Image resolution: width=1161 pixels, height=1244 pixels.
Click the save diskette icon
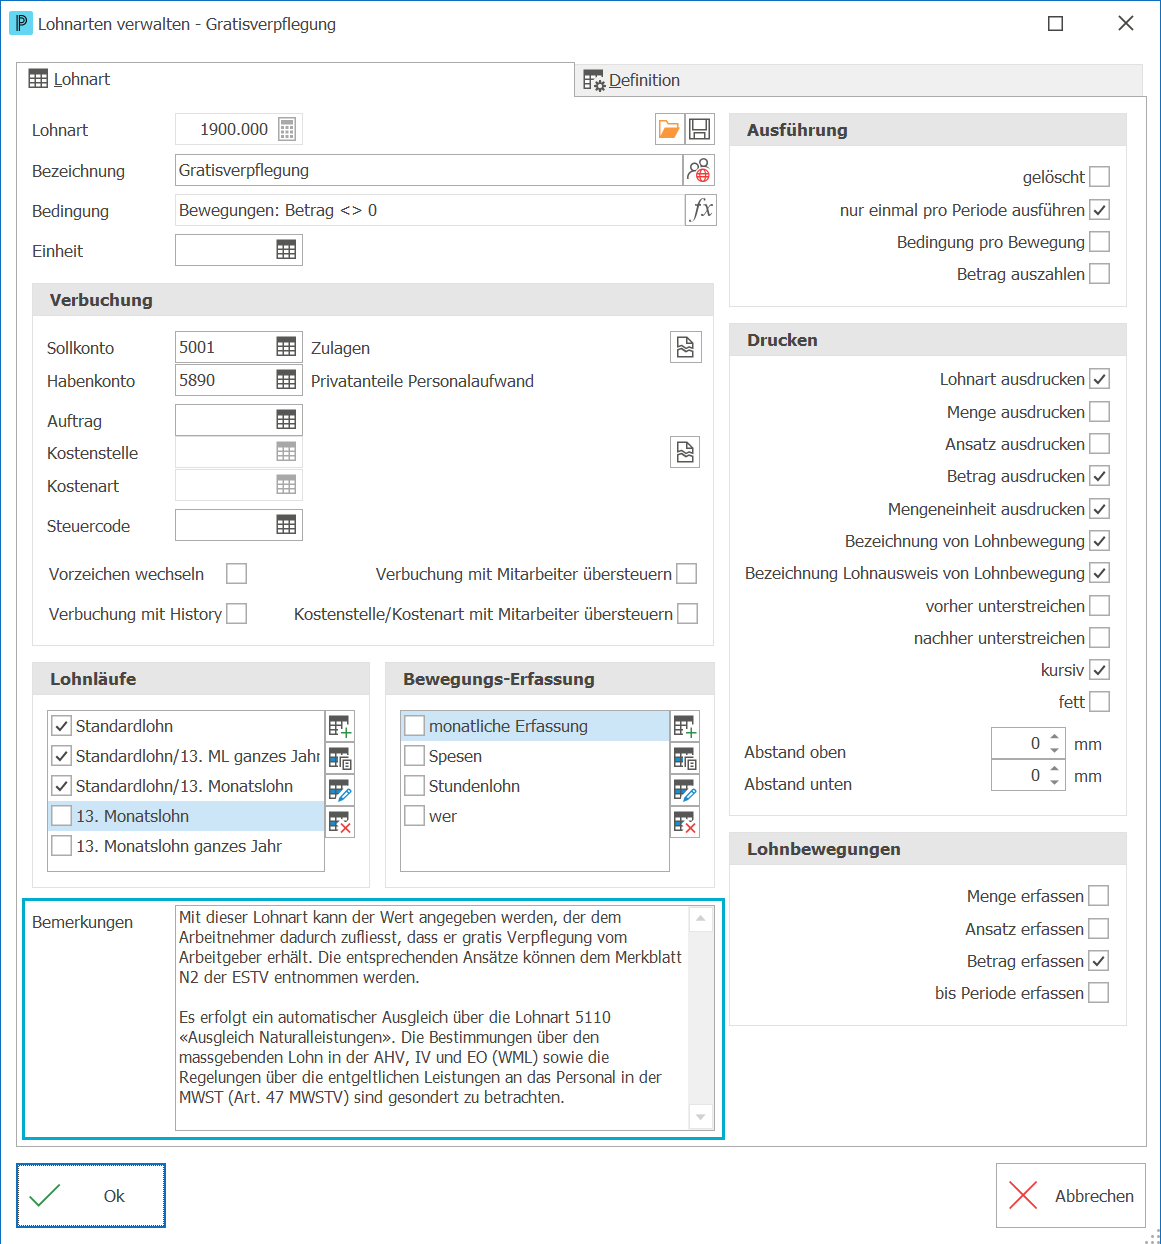[700, 129]
